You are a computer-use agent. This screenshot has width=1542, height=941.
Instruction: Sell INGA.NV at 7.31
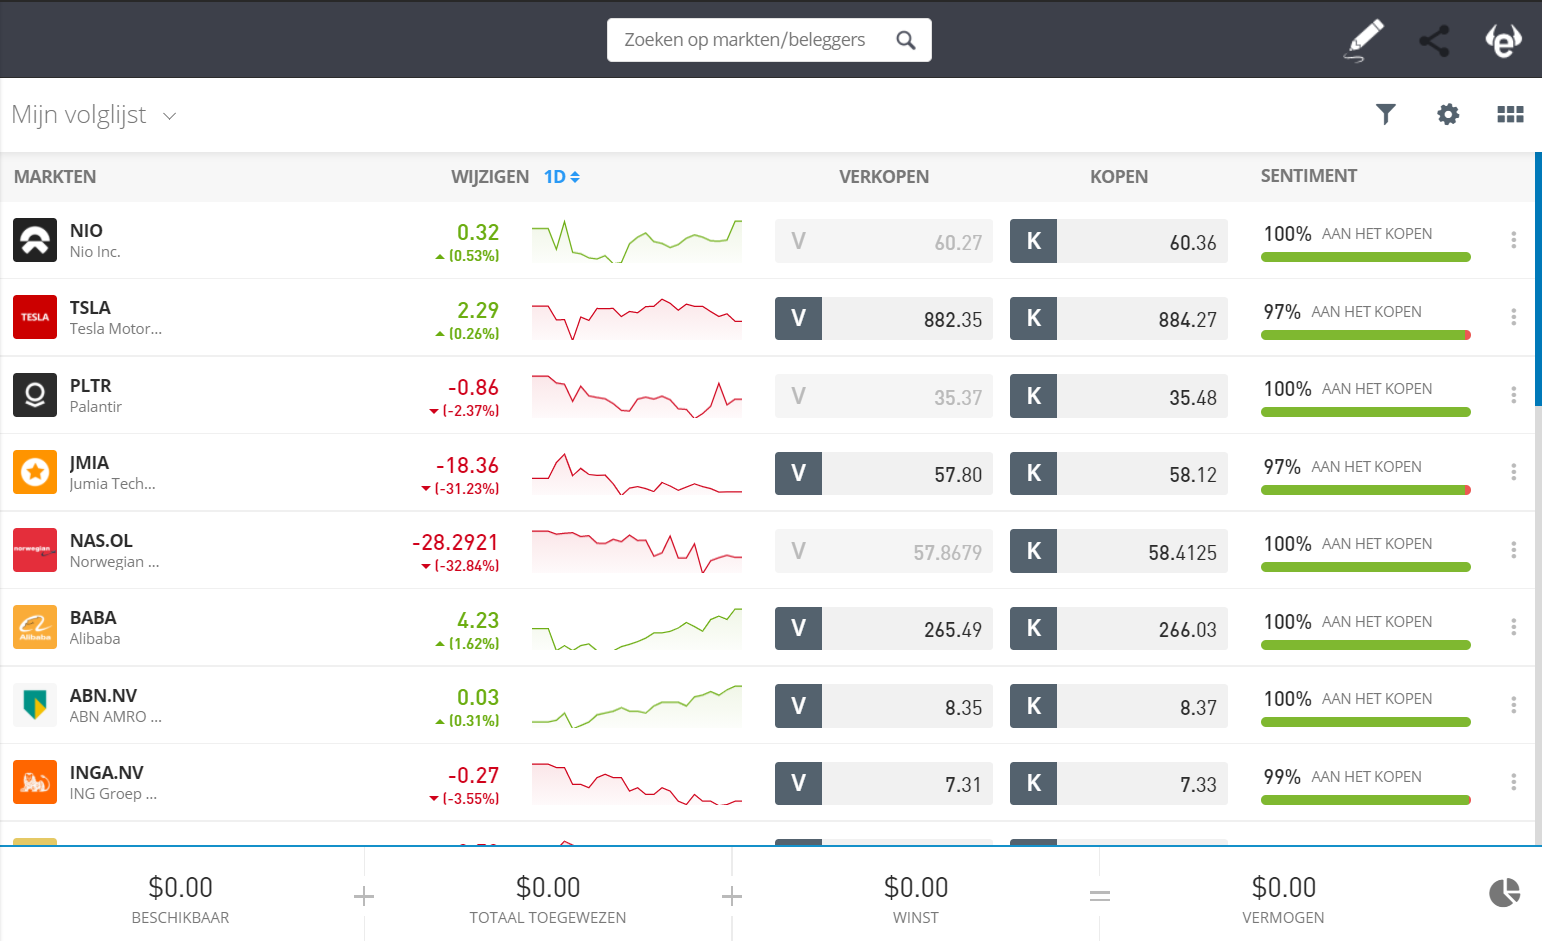point(884,783)
